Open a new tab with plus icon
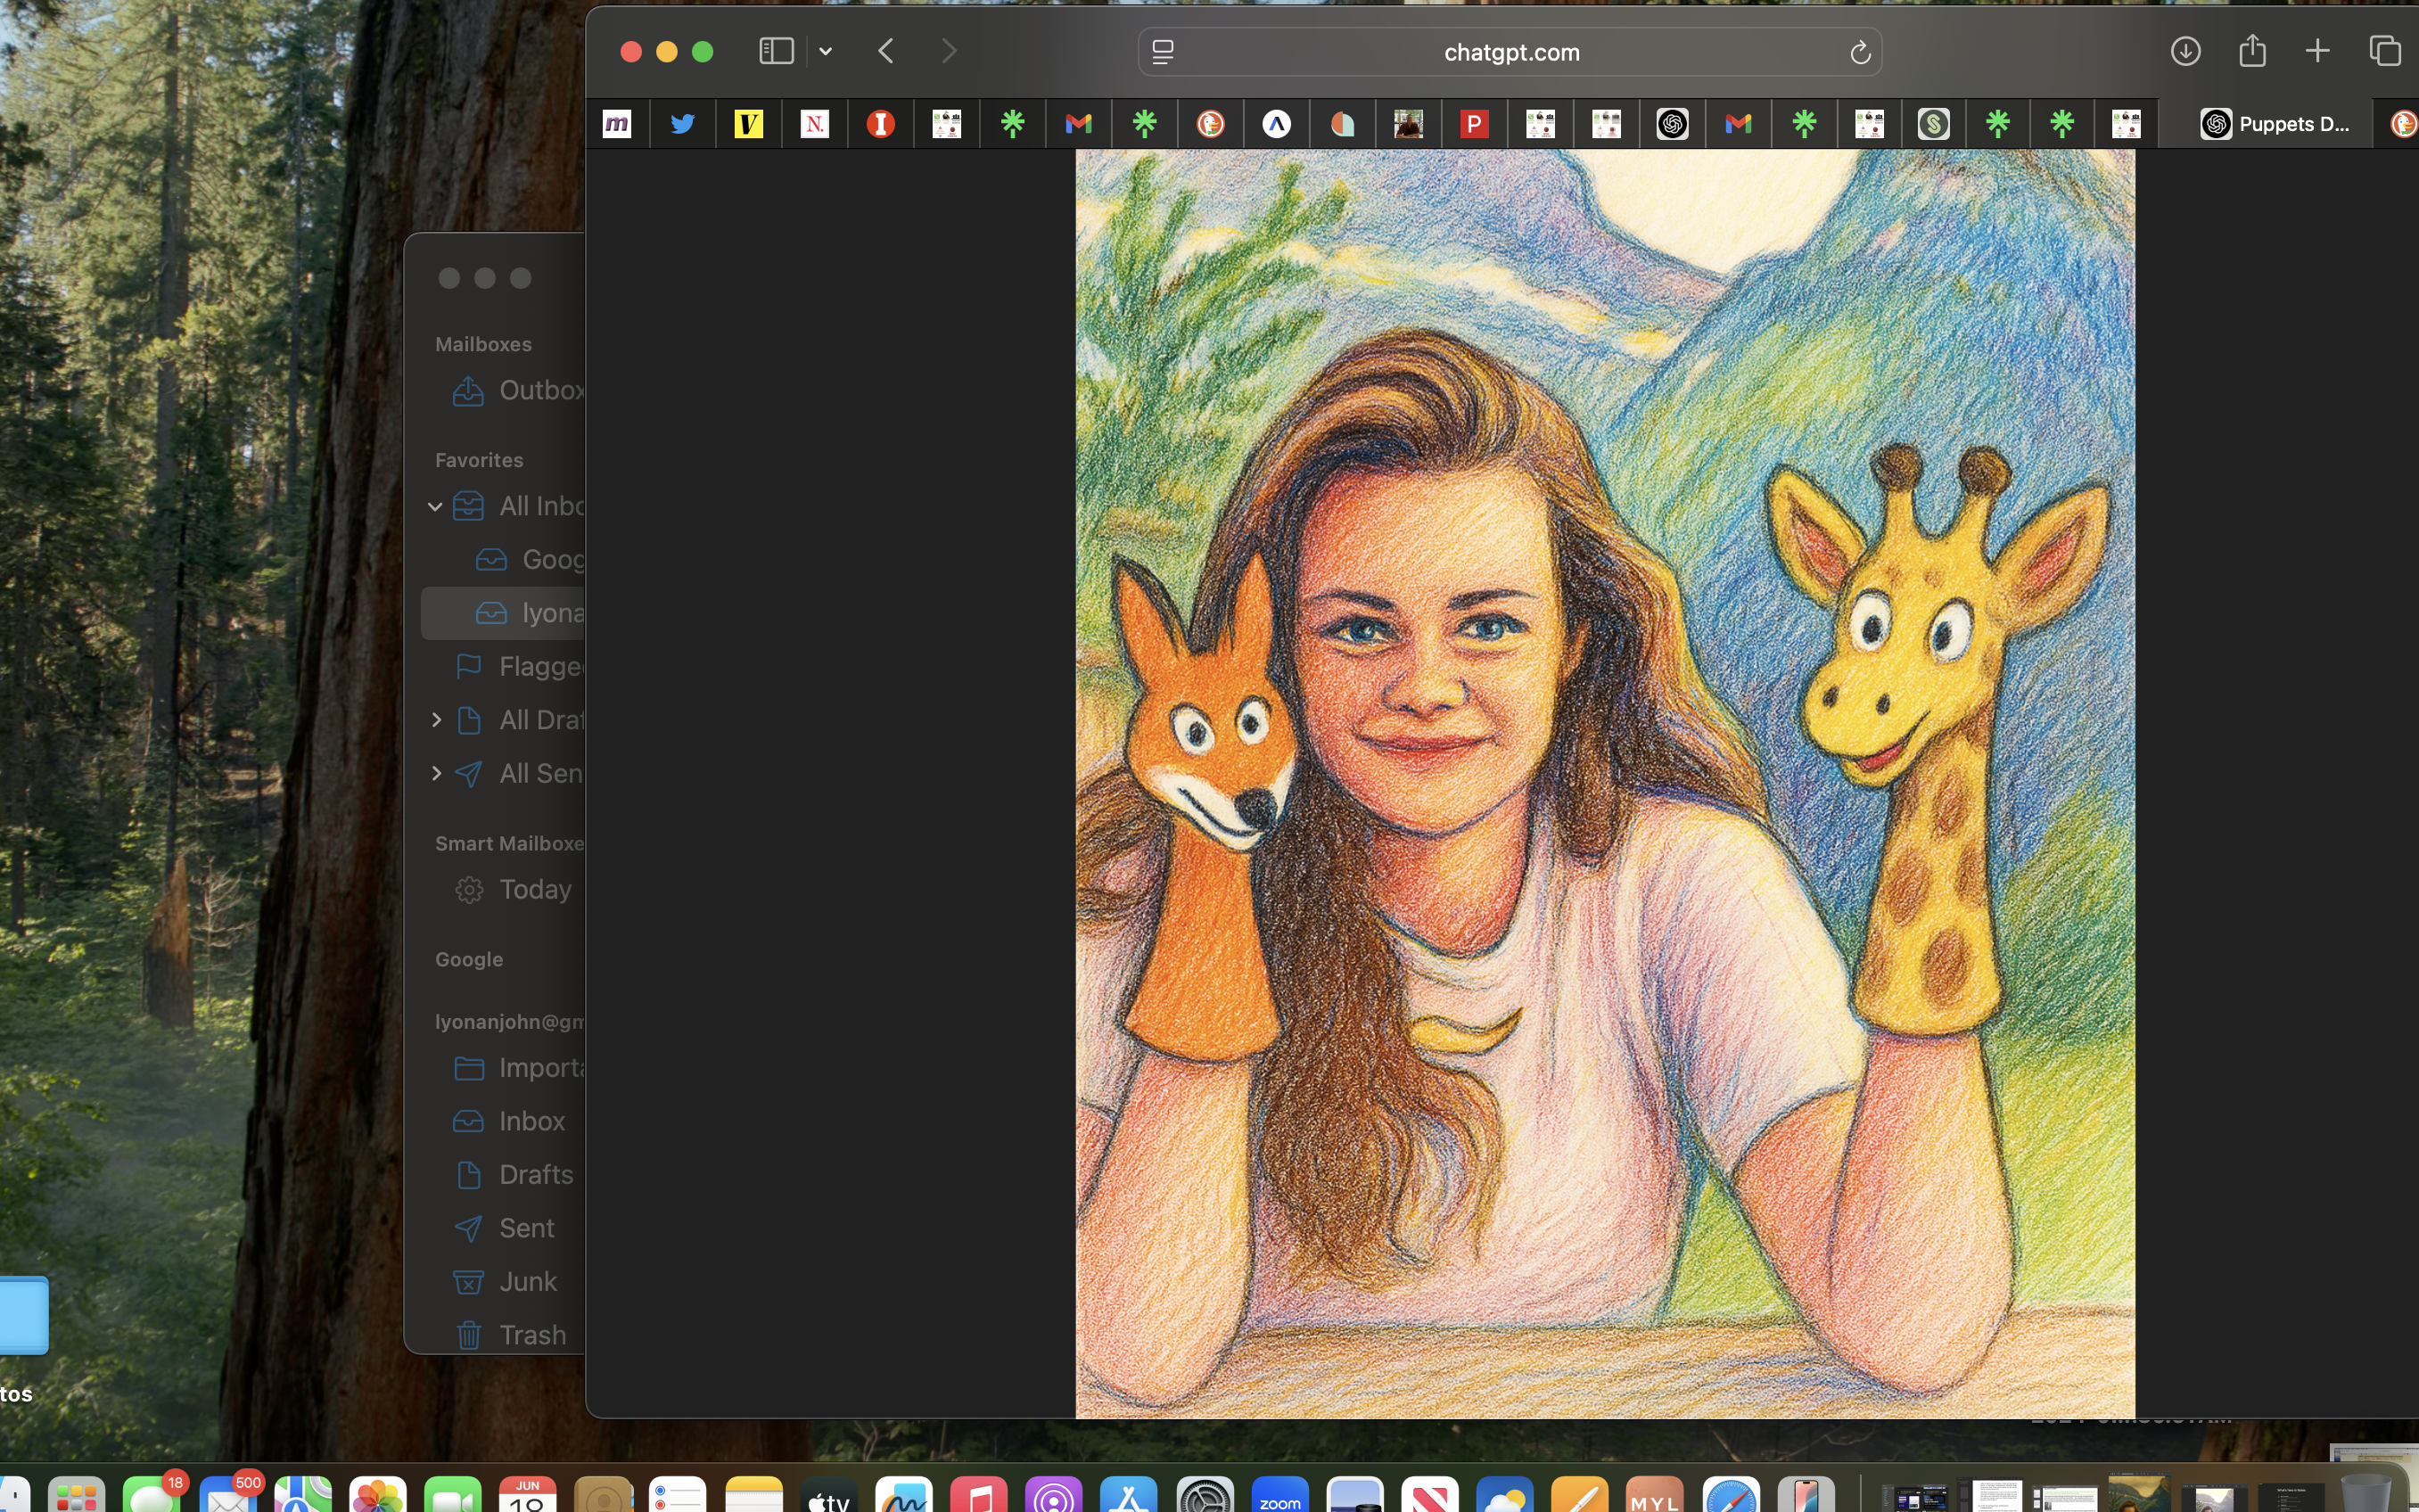 [2317, 51]
